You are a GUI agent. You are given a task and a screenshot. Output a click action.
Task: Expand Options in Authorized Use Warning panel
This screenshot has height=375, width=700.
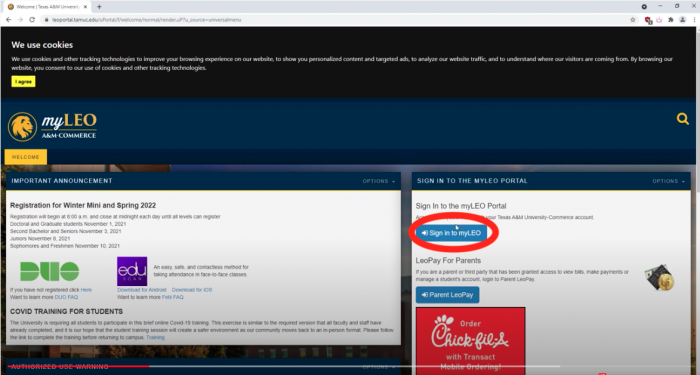[x=379, y=367]
